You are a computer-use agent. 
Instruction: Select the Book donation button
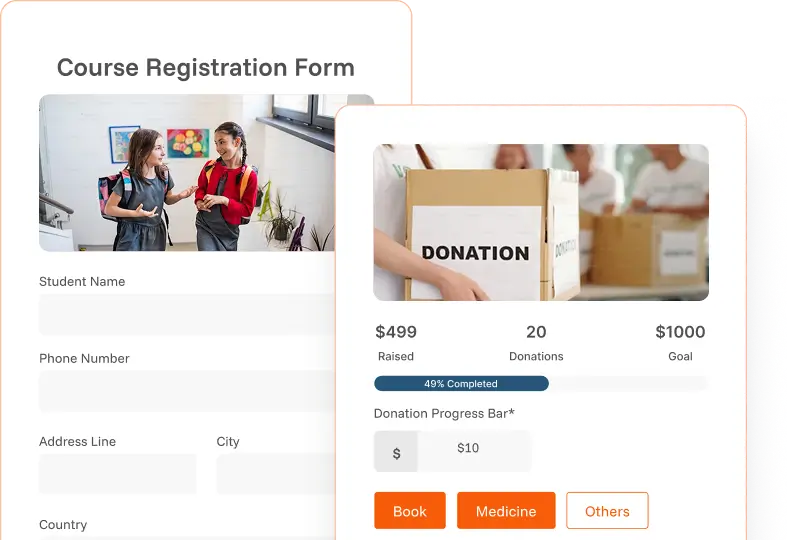(x=410, y=510)
